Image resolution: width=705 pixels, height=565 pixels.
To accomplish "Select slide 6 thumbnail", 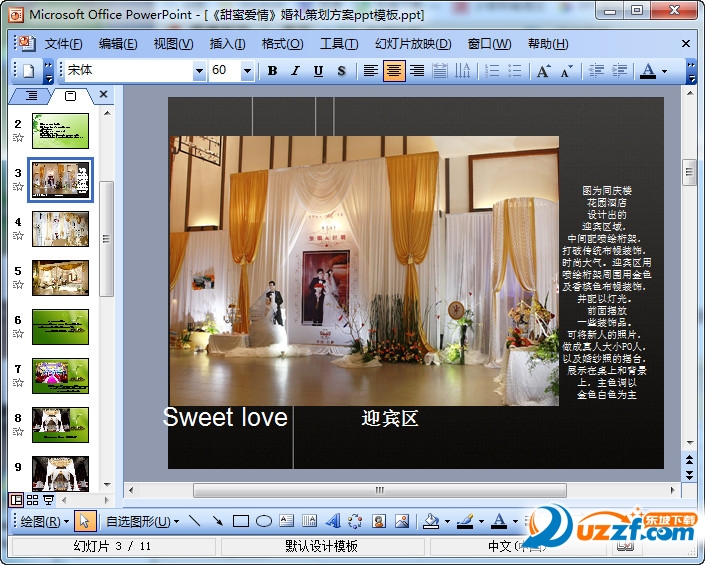I will click(x=60, y=327).
